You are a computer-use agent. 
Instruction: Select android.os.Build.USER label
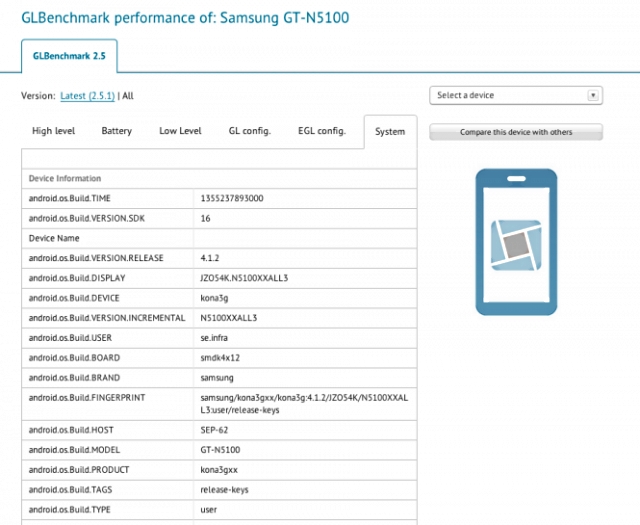coord(70,338)
